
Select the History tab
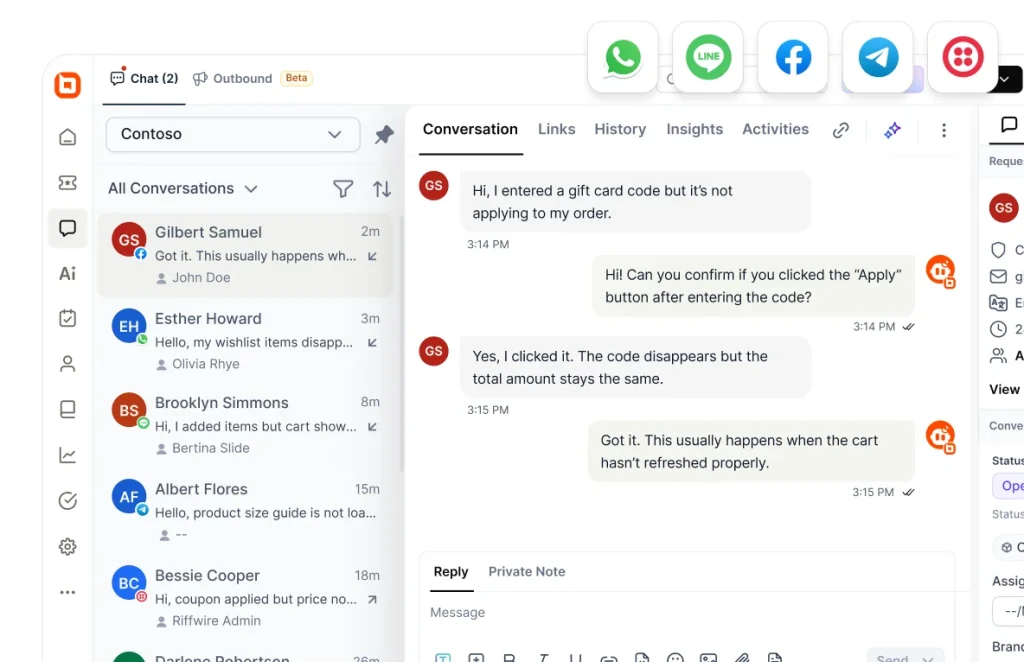point(620,129)
